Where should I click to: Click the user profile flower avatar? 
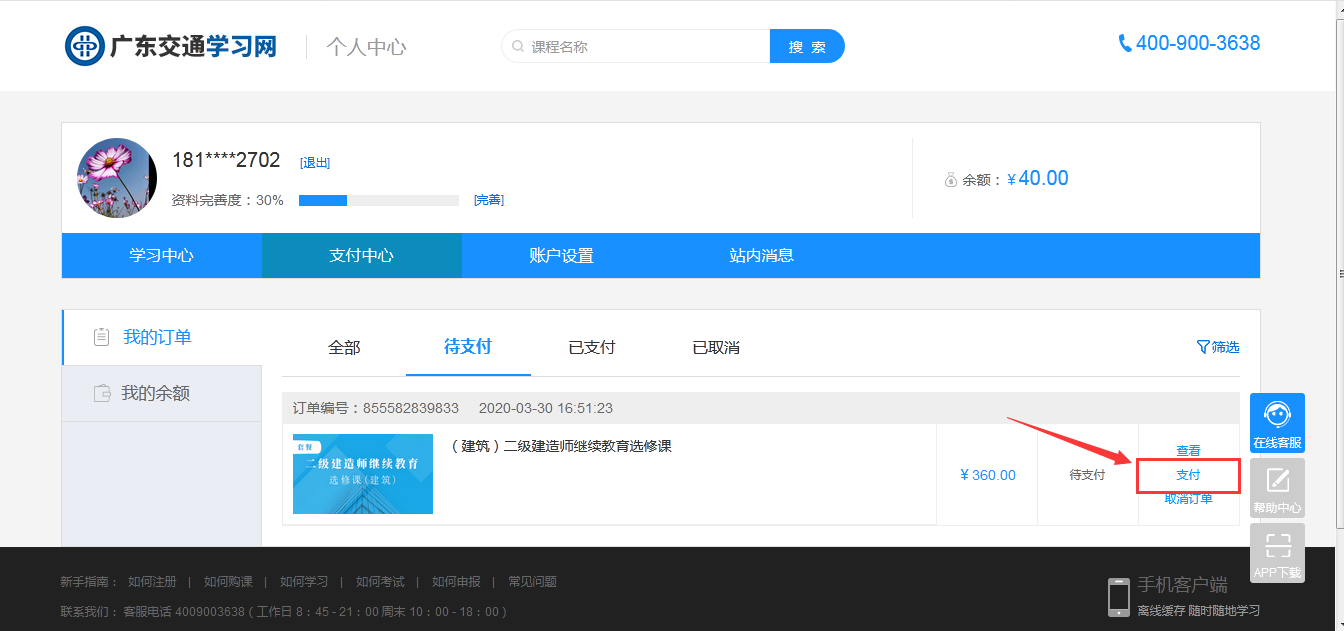tap(117, 178)
